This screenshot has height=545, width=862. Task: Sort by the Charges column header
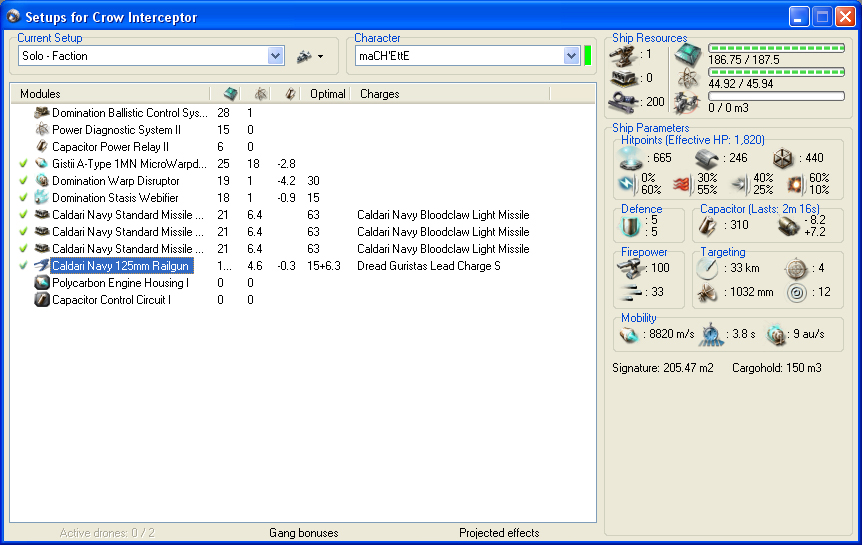(x=379, y=94)
